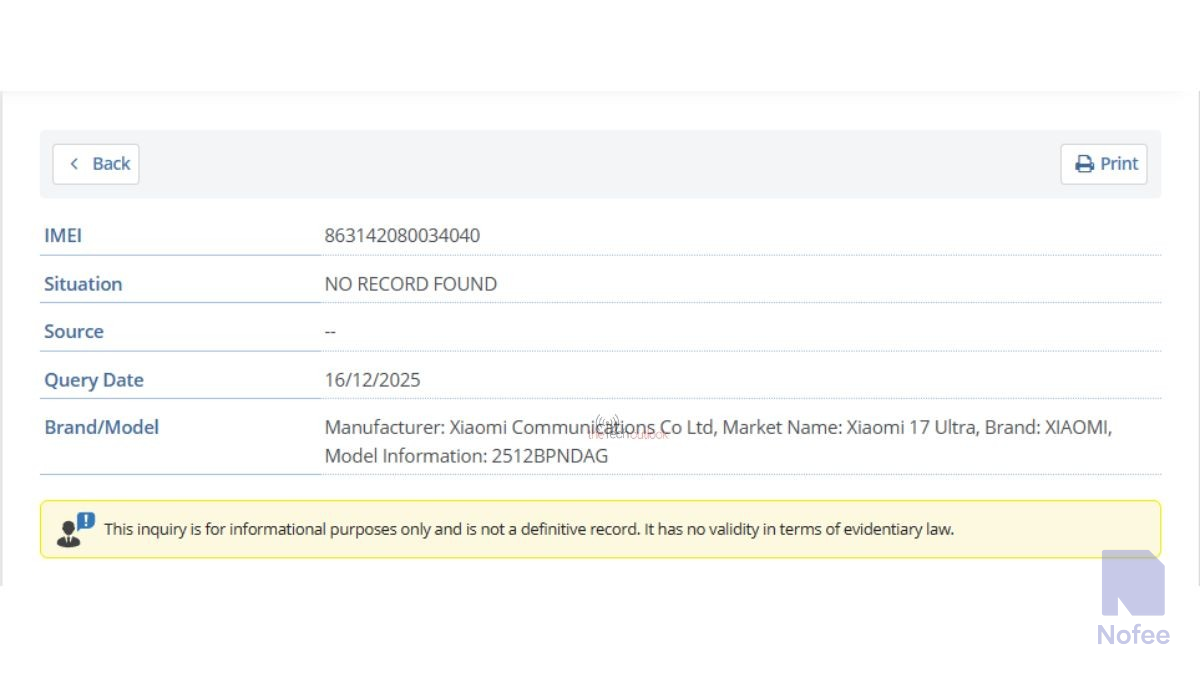Select the IMEI field label
Image resolution: width=1200 pixels, height=675 pixels.
(63, 236)
